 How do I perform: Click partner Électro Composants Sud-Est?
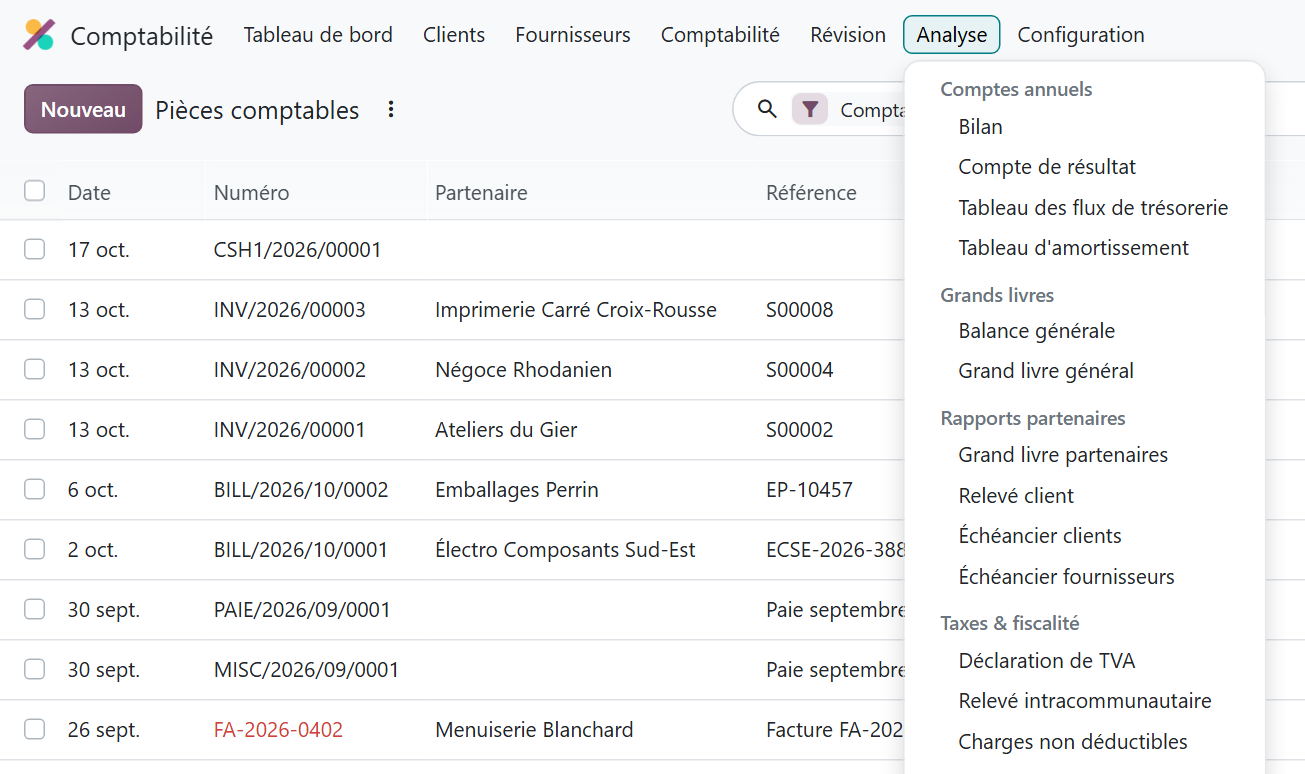[565, 550]
